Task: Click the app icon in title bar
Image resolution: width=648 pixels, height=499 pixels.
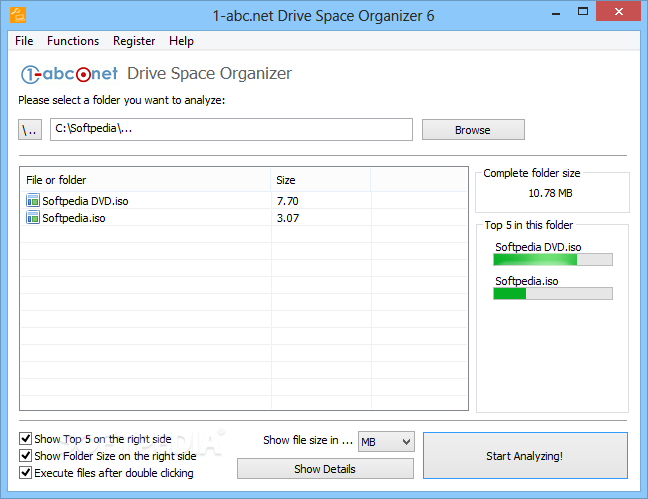Action: click(18, 15)
